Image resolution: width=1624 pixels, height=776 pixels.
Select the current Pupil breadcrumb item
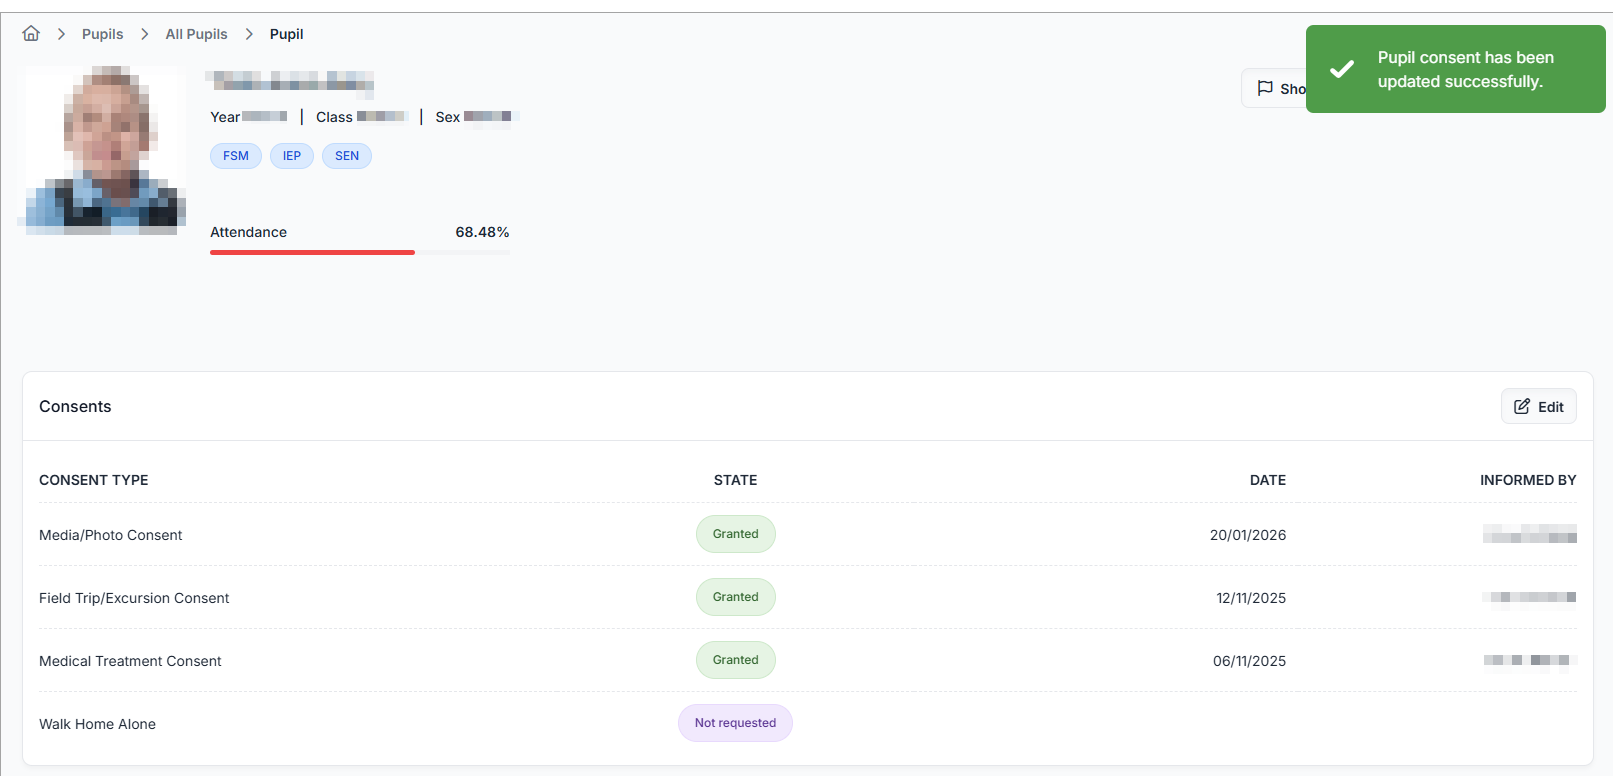[286, 34]
